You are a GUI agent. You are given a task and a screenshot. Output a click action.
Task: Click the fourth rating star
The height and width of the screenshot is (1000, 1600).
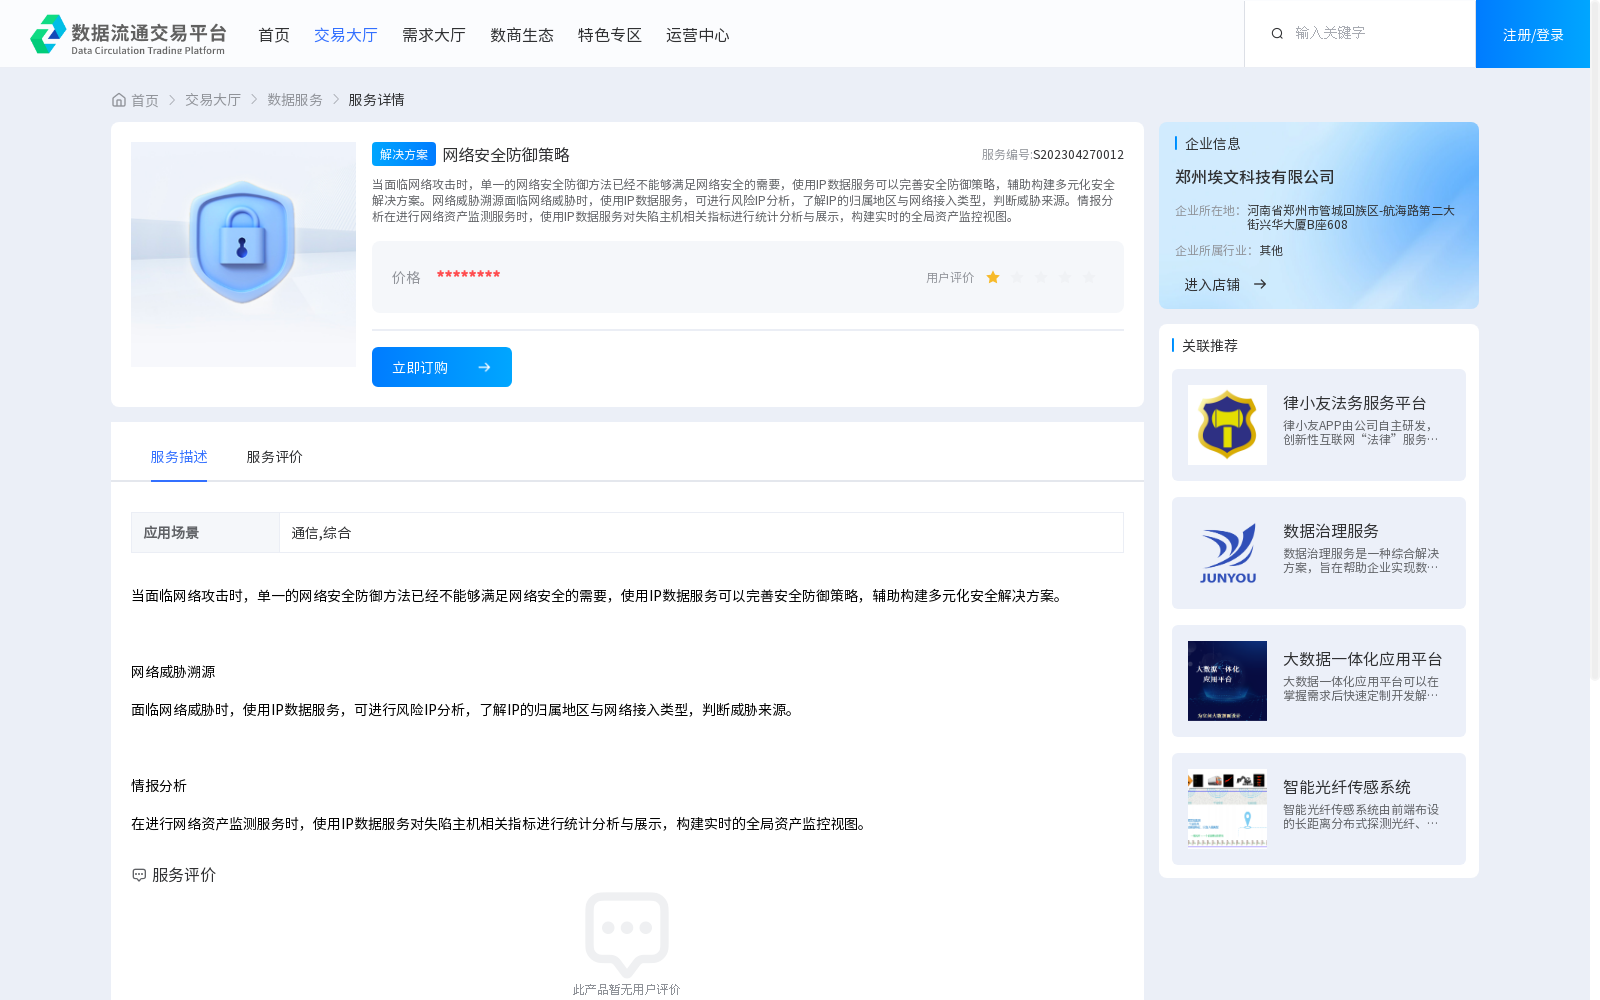[1065, 277]
